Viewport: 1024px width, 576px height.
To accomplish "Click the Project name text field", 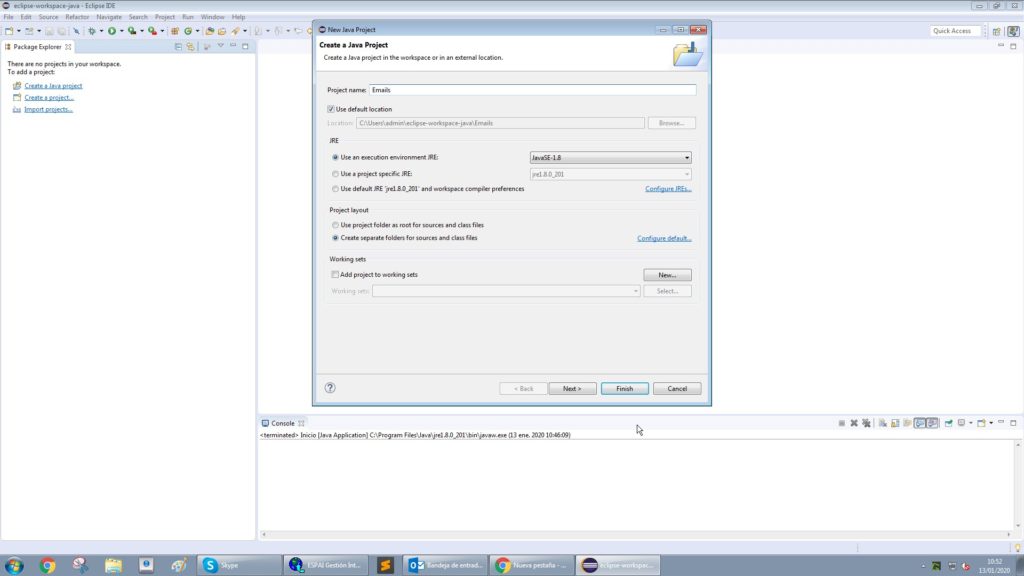I will 531,90.
